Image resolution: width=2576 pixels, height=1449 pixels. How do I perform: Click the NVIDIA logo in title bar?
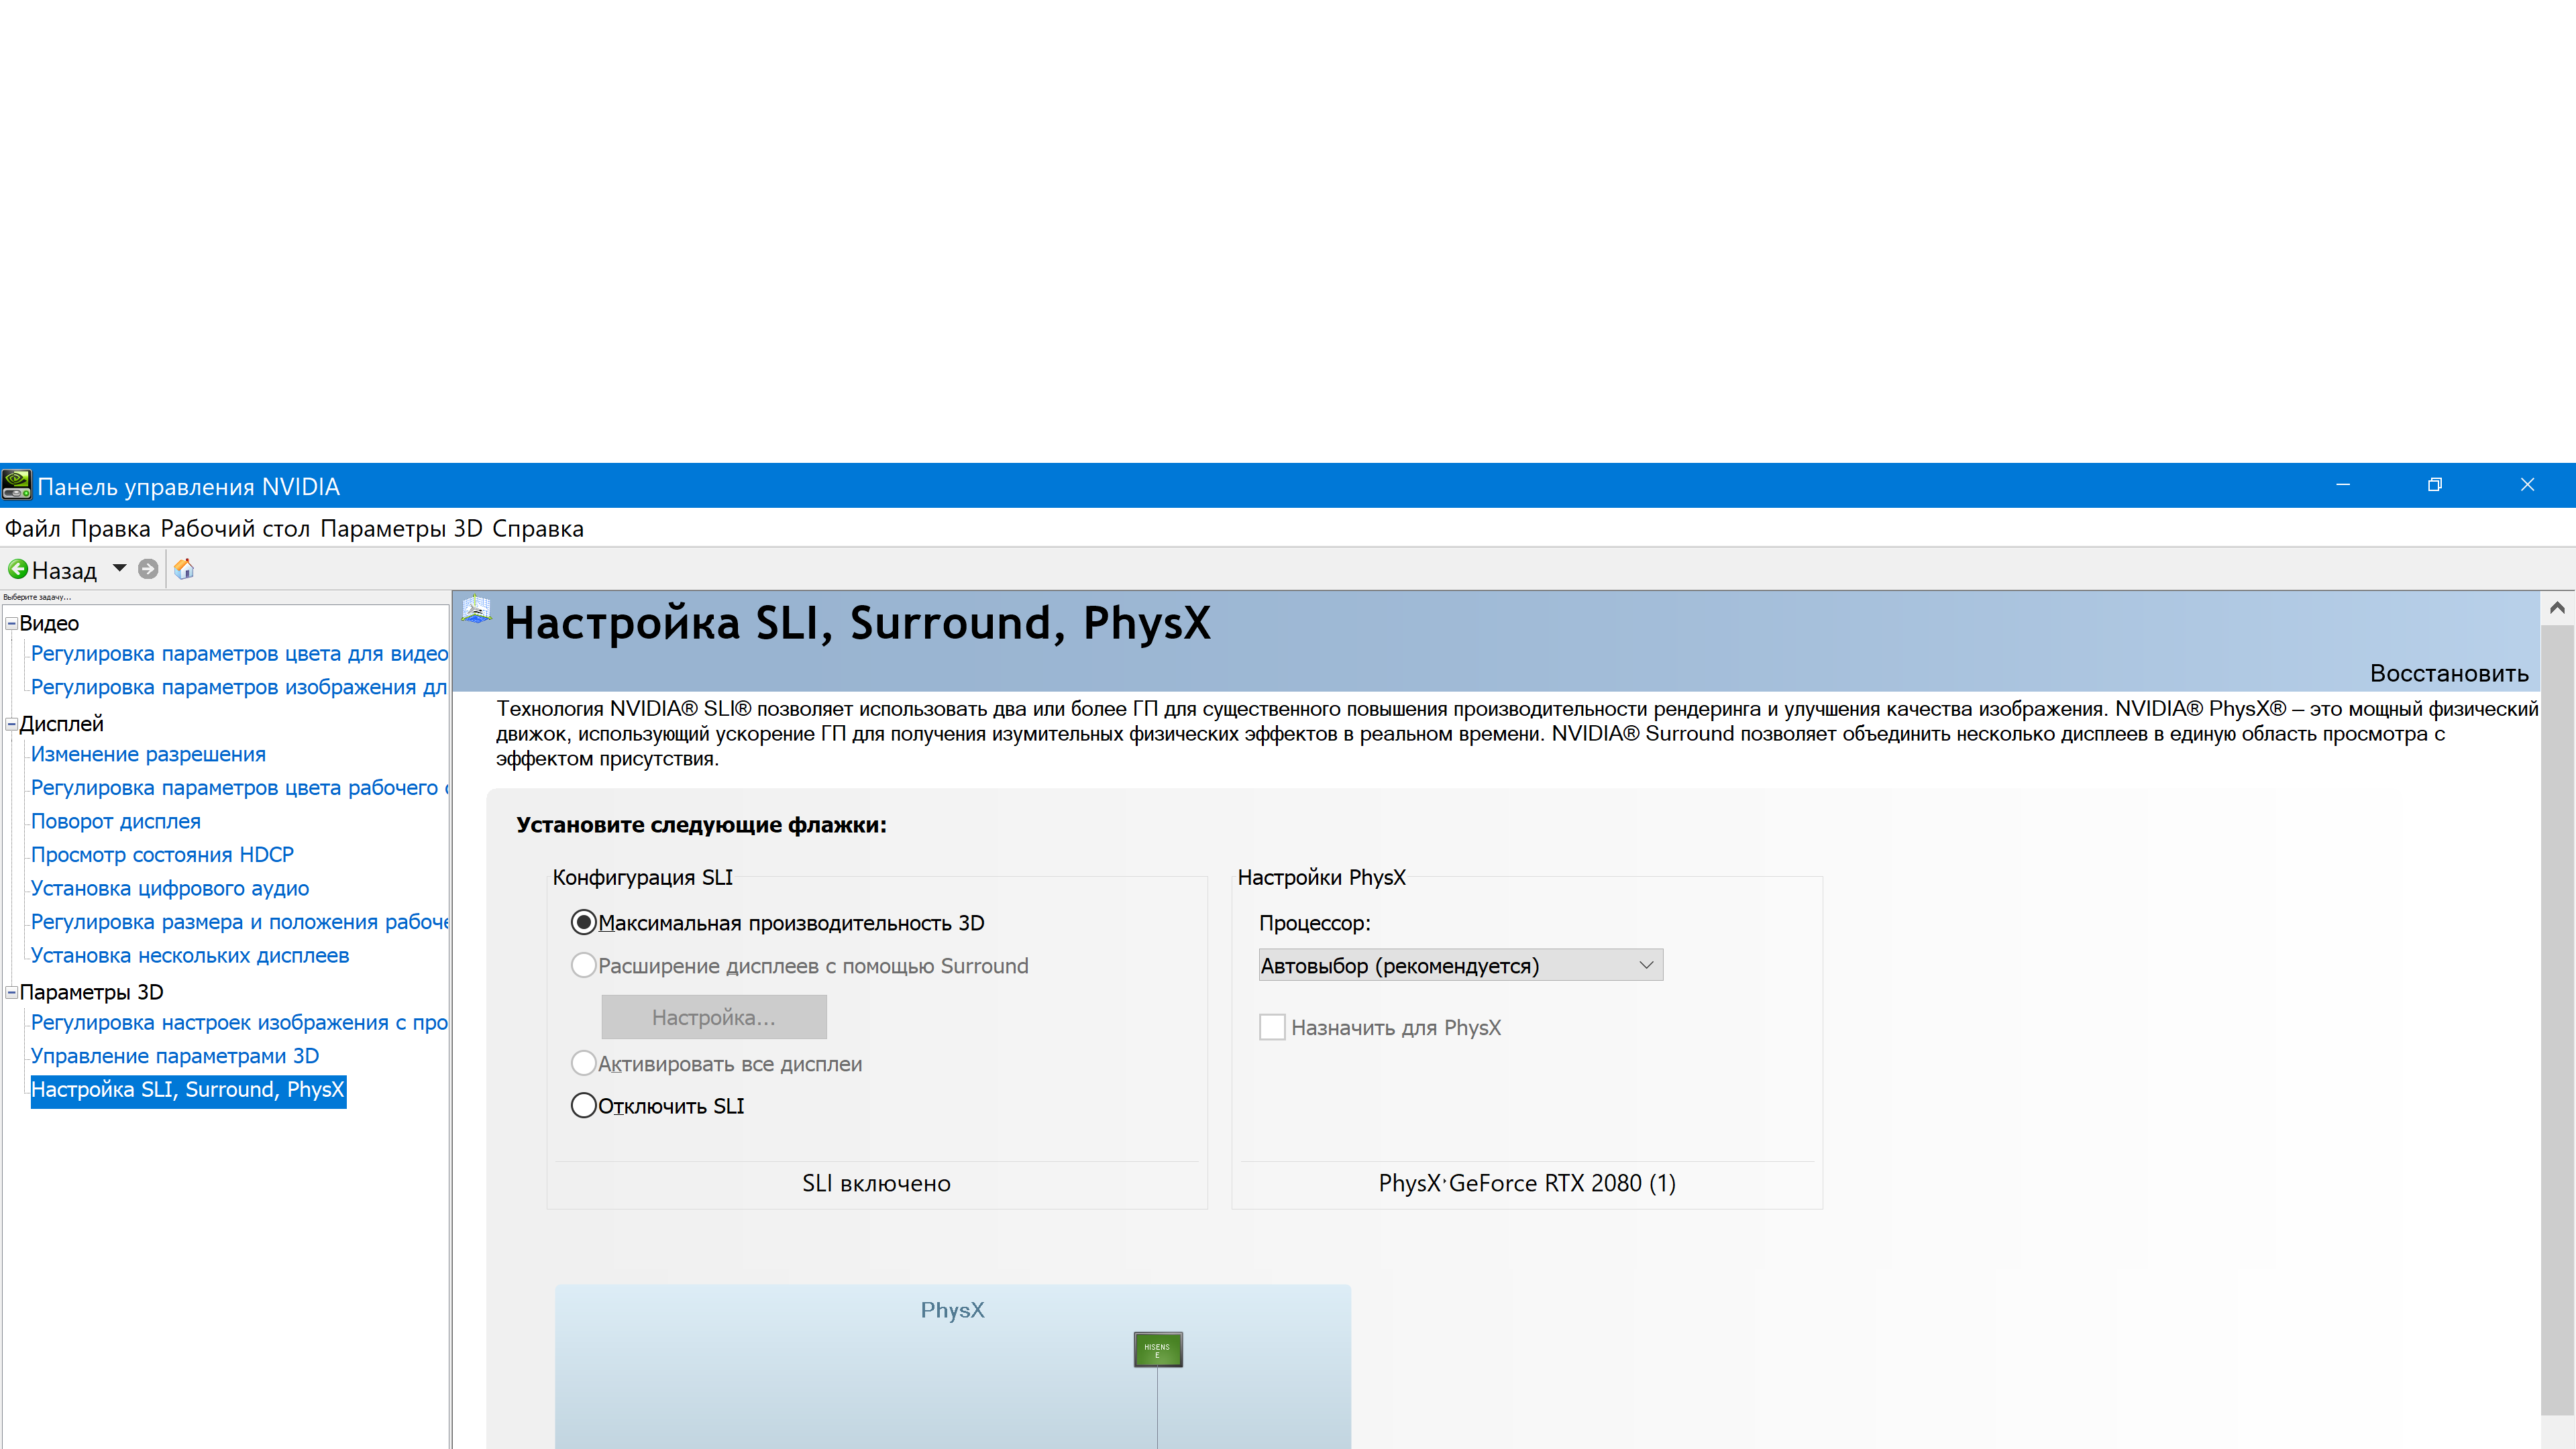tap(17, 486)
